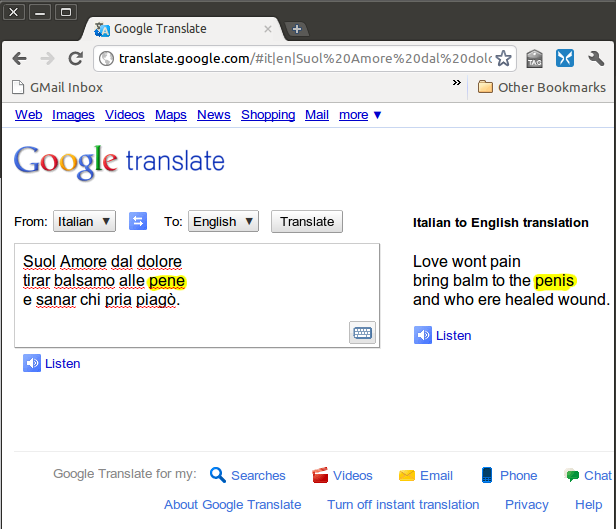Swap the source and target languages
The width and height of the screenshot is (616, 529).
coord(138,221)
